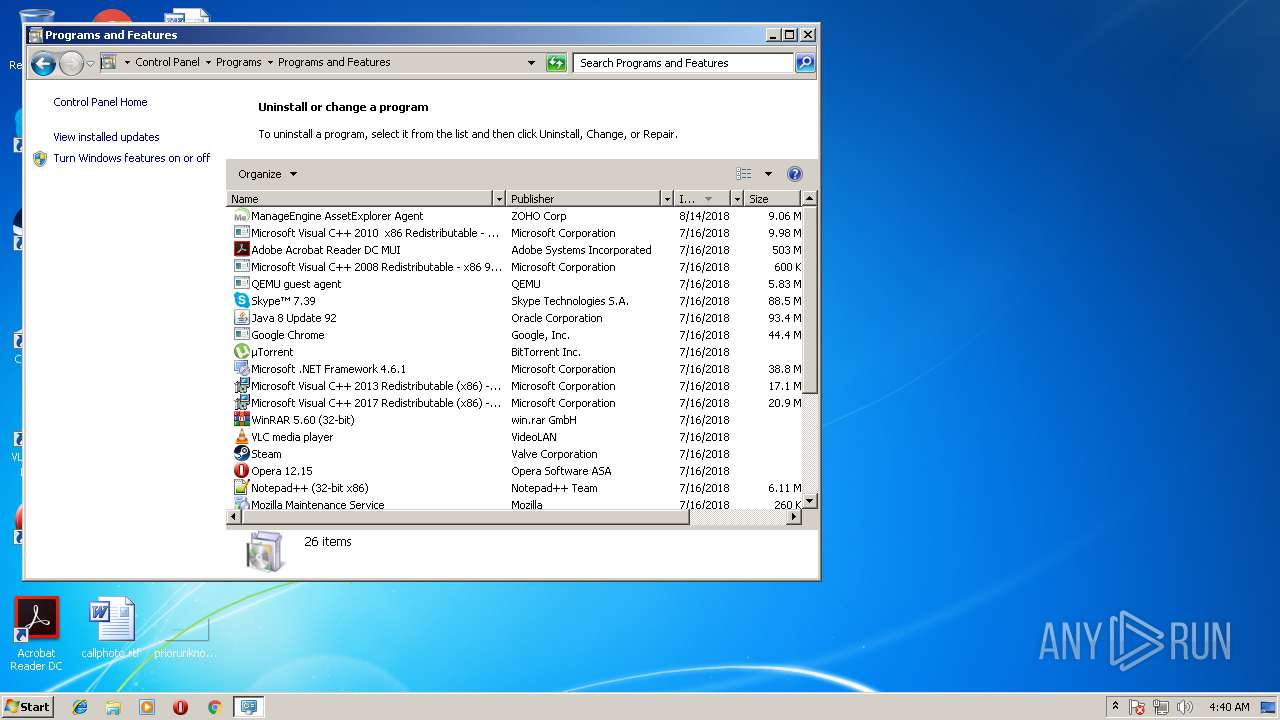The image size is (1280, 720).
Task: Click Skype Technologies S.A. publisher cell
Action: coord(570,301)
